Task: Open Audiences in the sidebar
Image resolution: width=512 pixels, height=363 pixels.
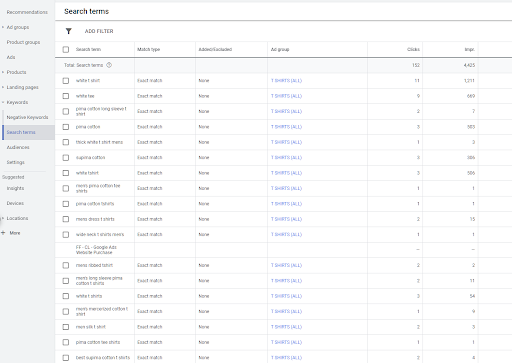Action: pyautogui.click(x=18, y=147)
